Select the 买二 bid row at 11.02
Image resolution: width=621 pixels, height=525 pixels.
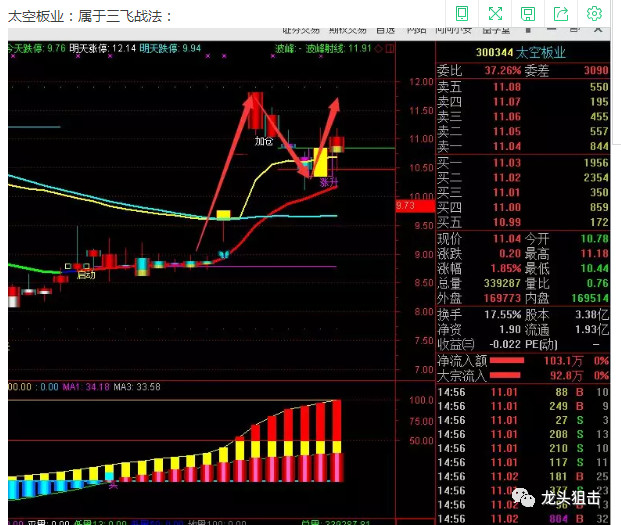coord(523,177)
